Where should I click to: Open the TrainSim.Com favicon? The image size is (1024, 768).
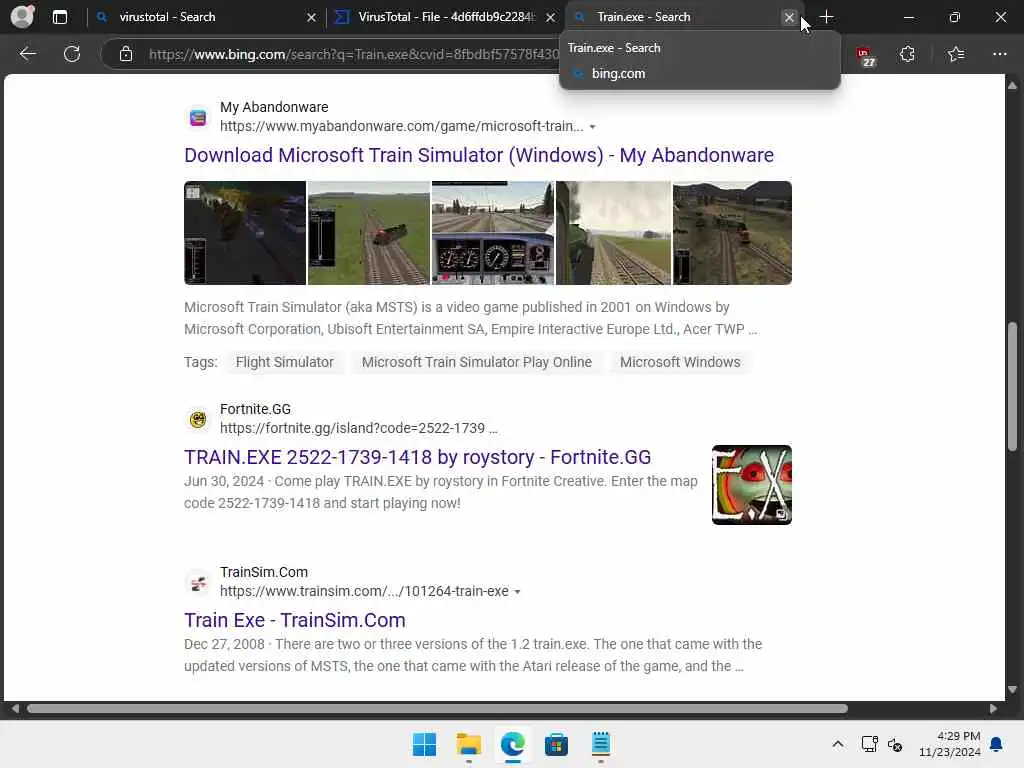[x=198, y=583]
